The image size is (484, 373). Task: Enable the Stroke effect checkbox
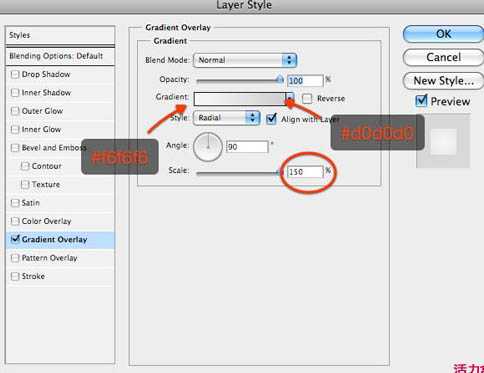(15, 276)
